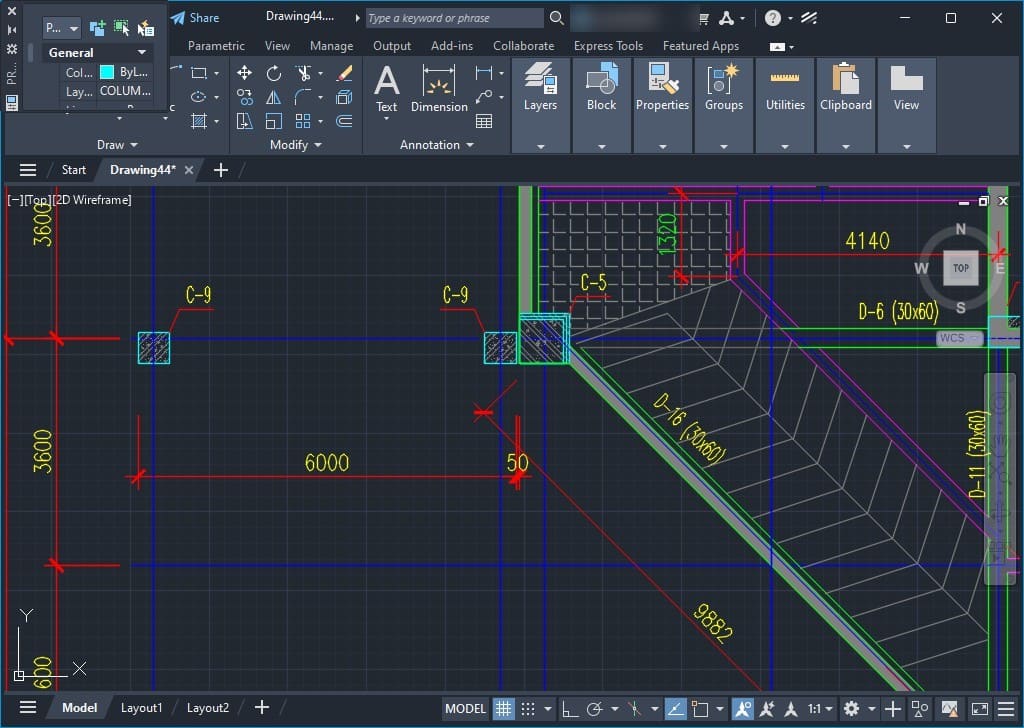
Task: Expand the Annotation panel
Action: [436, 145]
